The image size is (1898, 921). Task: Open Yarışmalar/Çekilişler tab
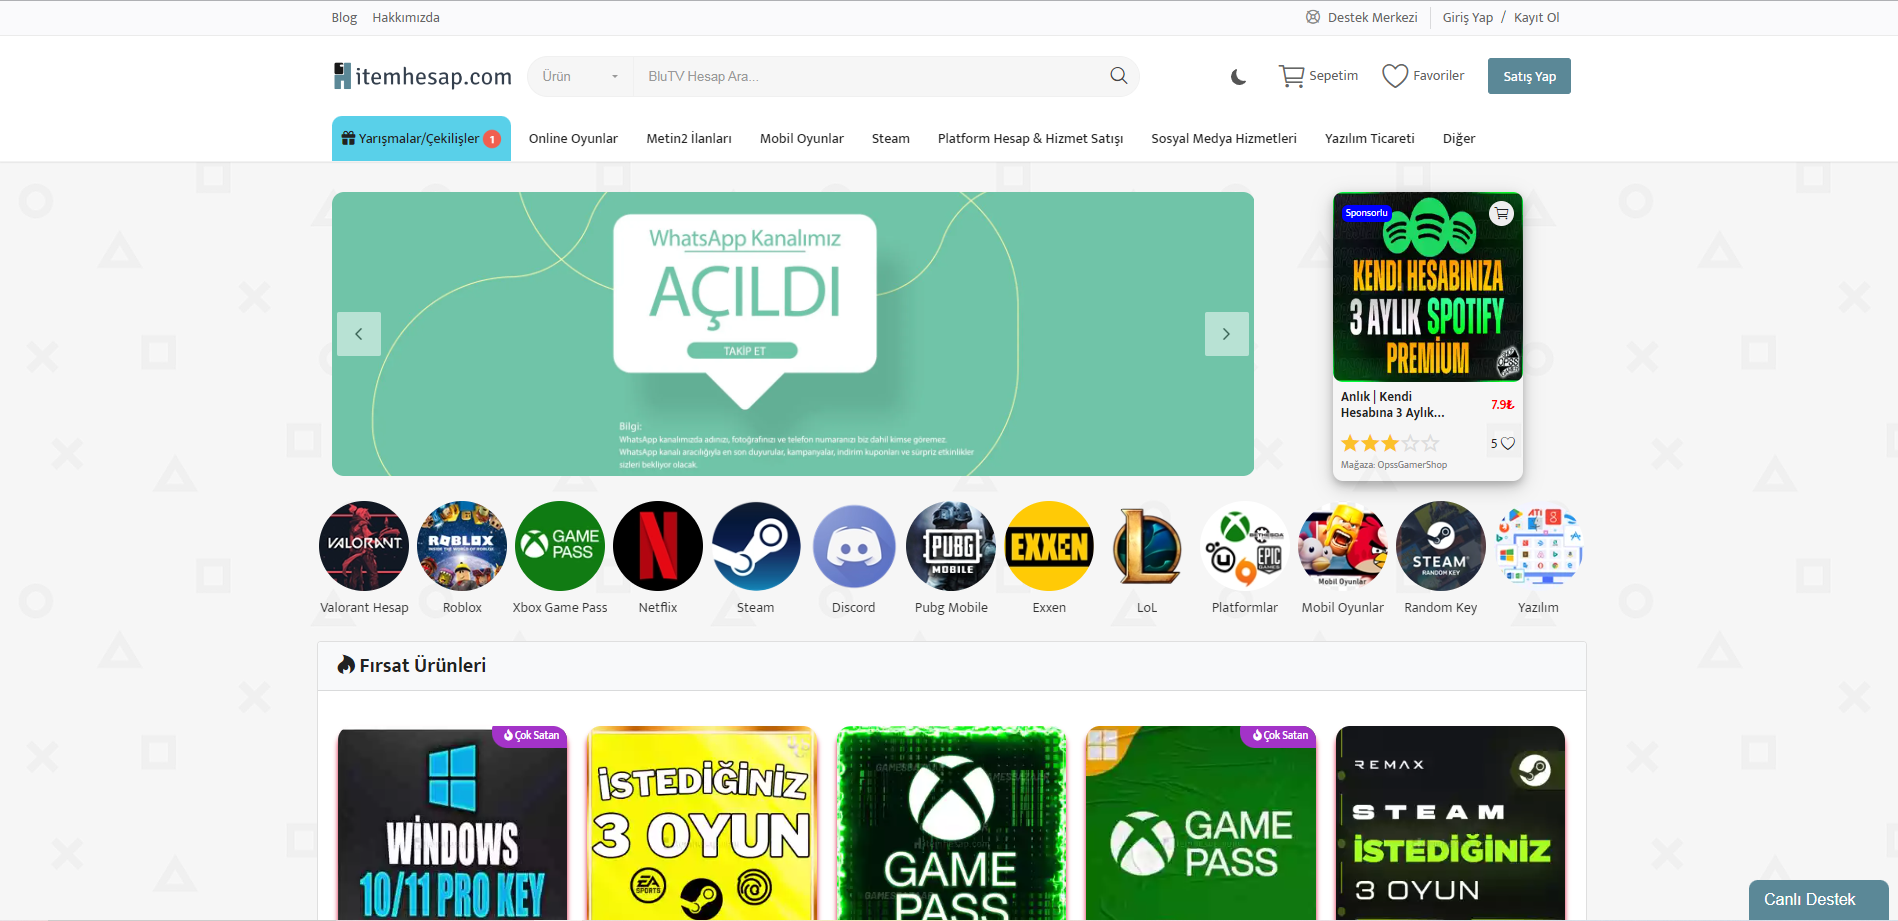[421, 138]
